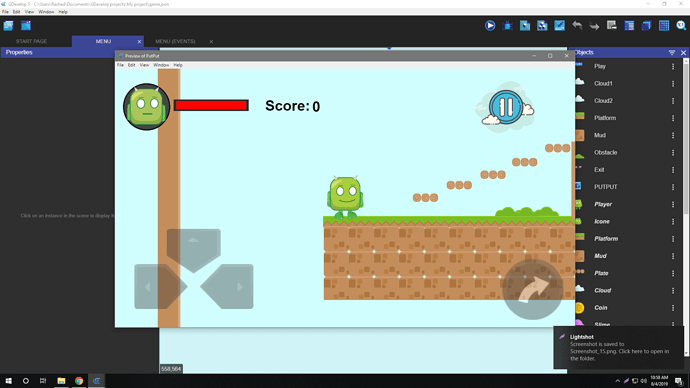Open options menu for Coin object
This screenshot has height=388, width=690.
[672, 307]
